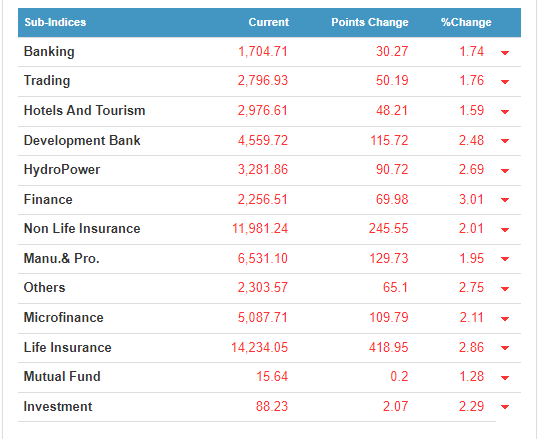Click the Investment row red arrow

[505, 407]
